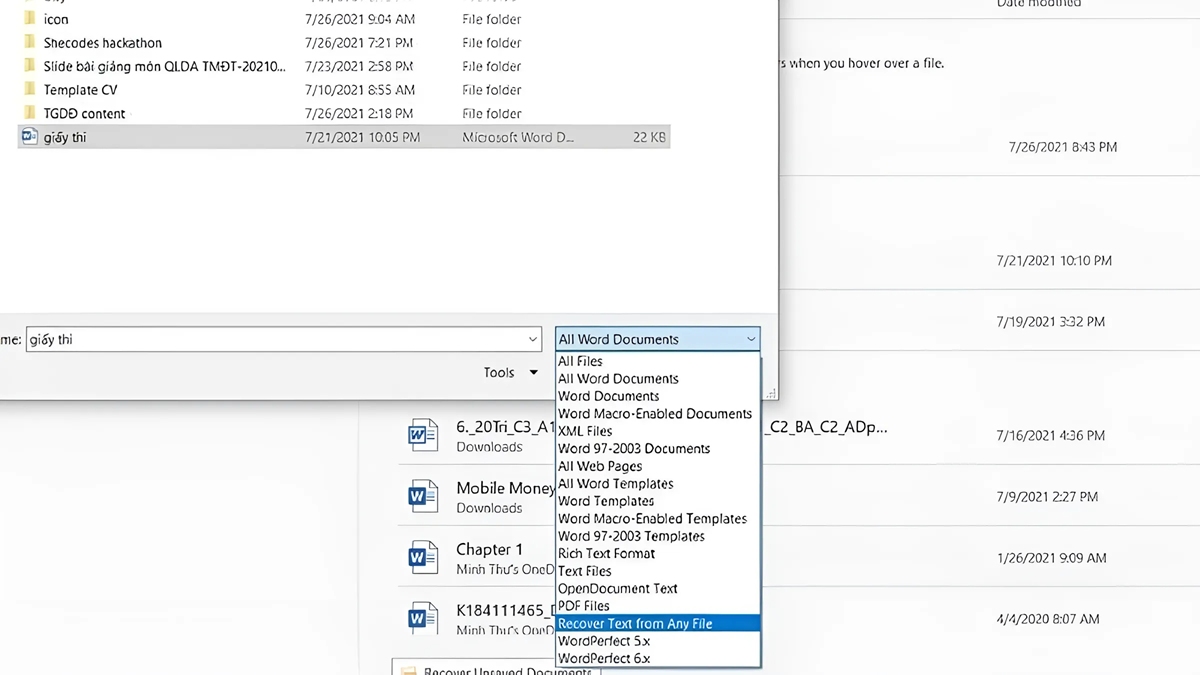Expand the Tools dropdown

click(510, 371)
